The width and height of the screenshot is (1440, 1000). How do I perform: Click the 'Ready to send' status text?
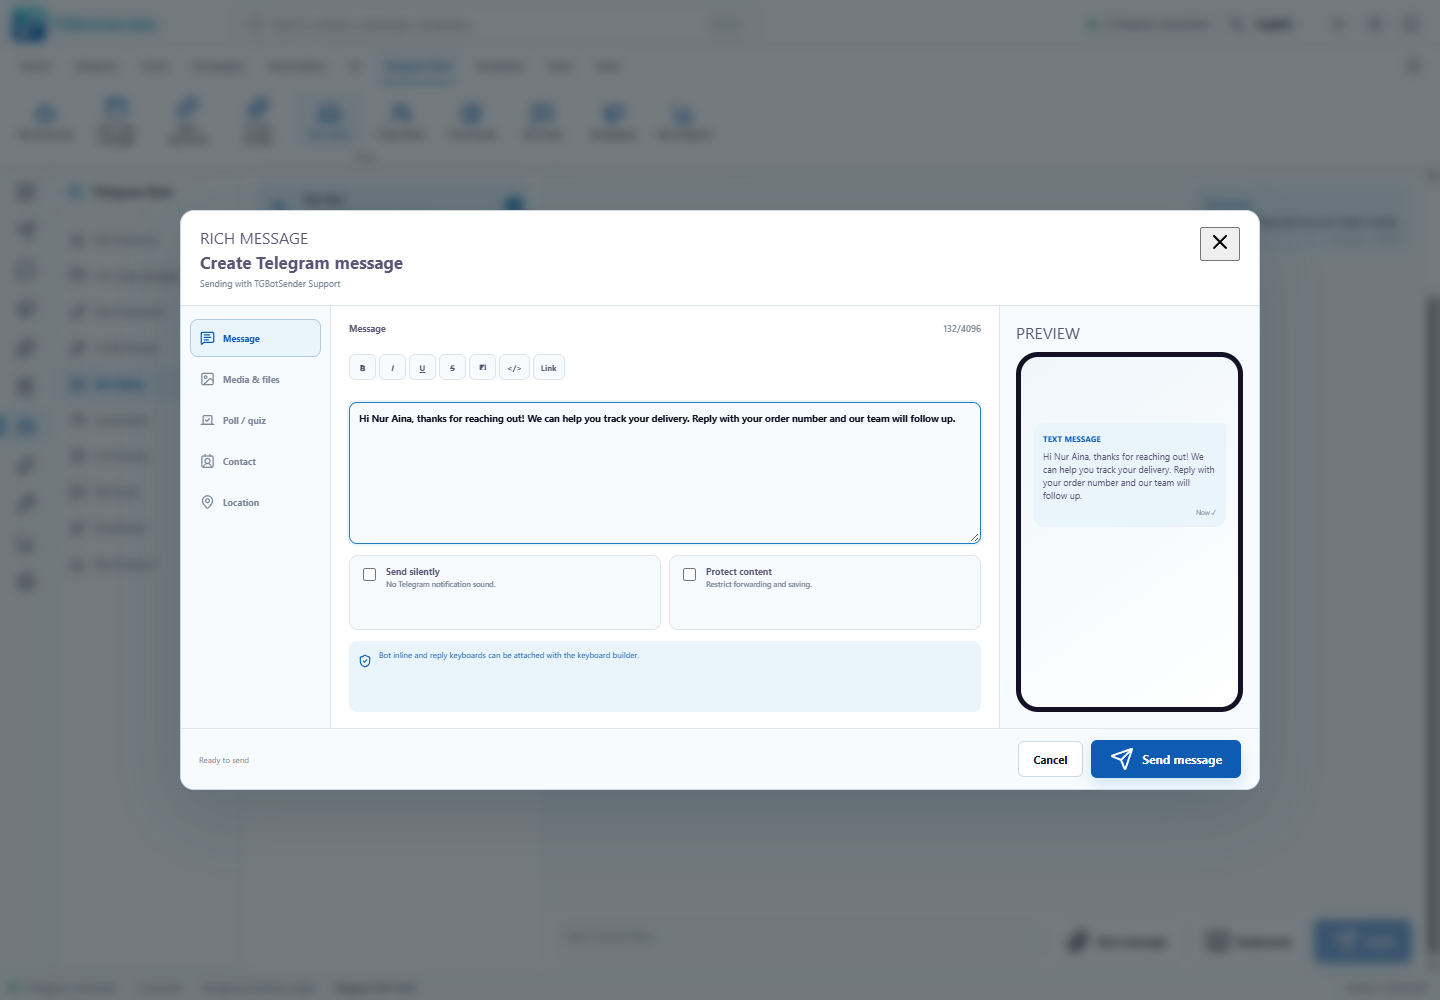click(224, 760)
